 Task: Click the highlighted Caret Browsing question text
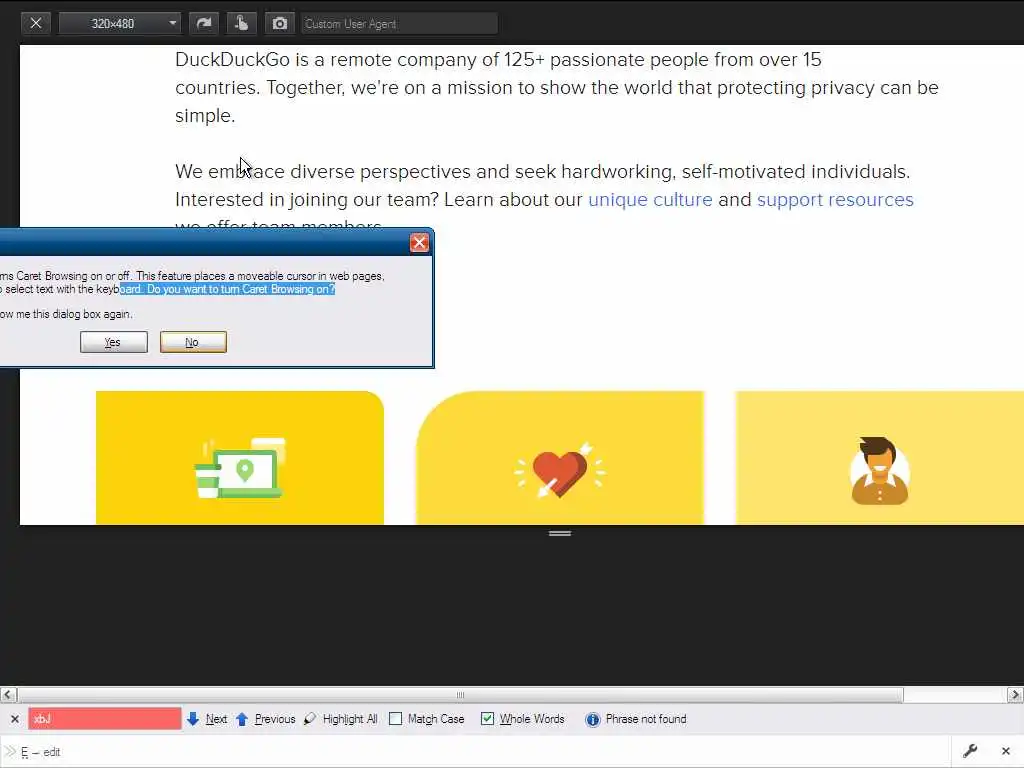pyautogui.click(x=227, y=289)
